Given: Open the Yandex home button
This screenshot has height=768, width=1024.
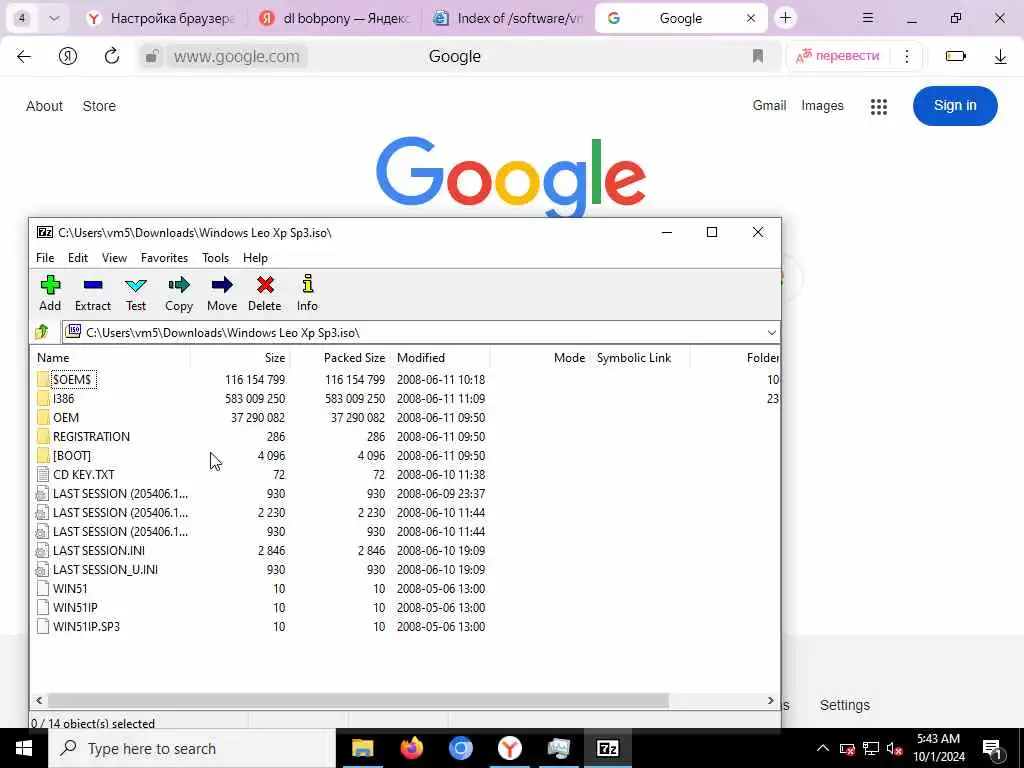Looking at the screenshot, I should click(x=68, y=56).
